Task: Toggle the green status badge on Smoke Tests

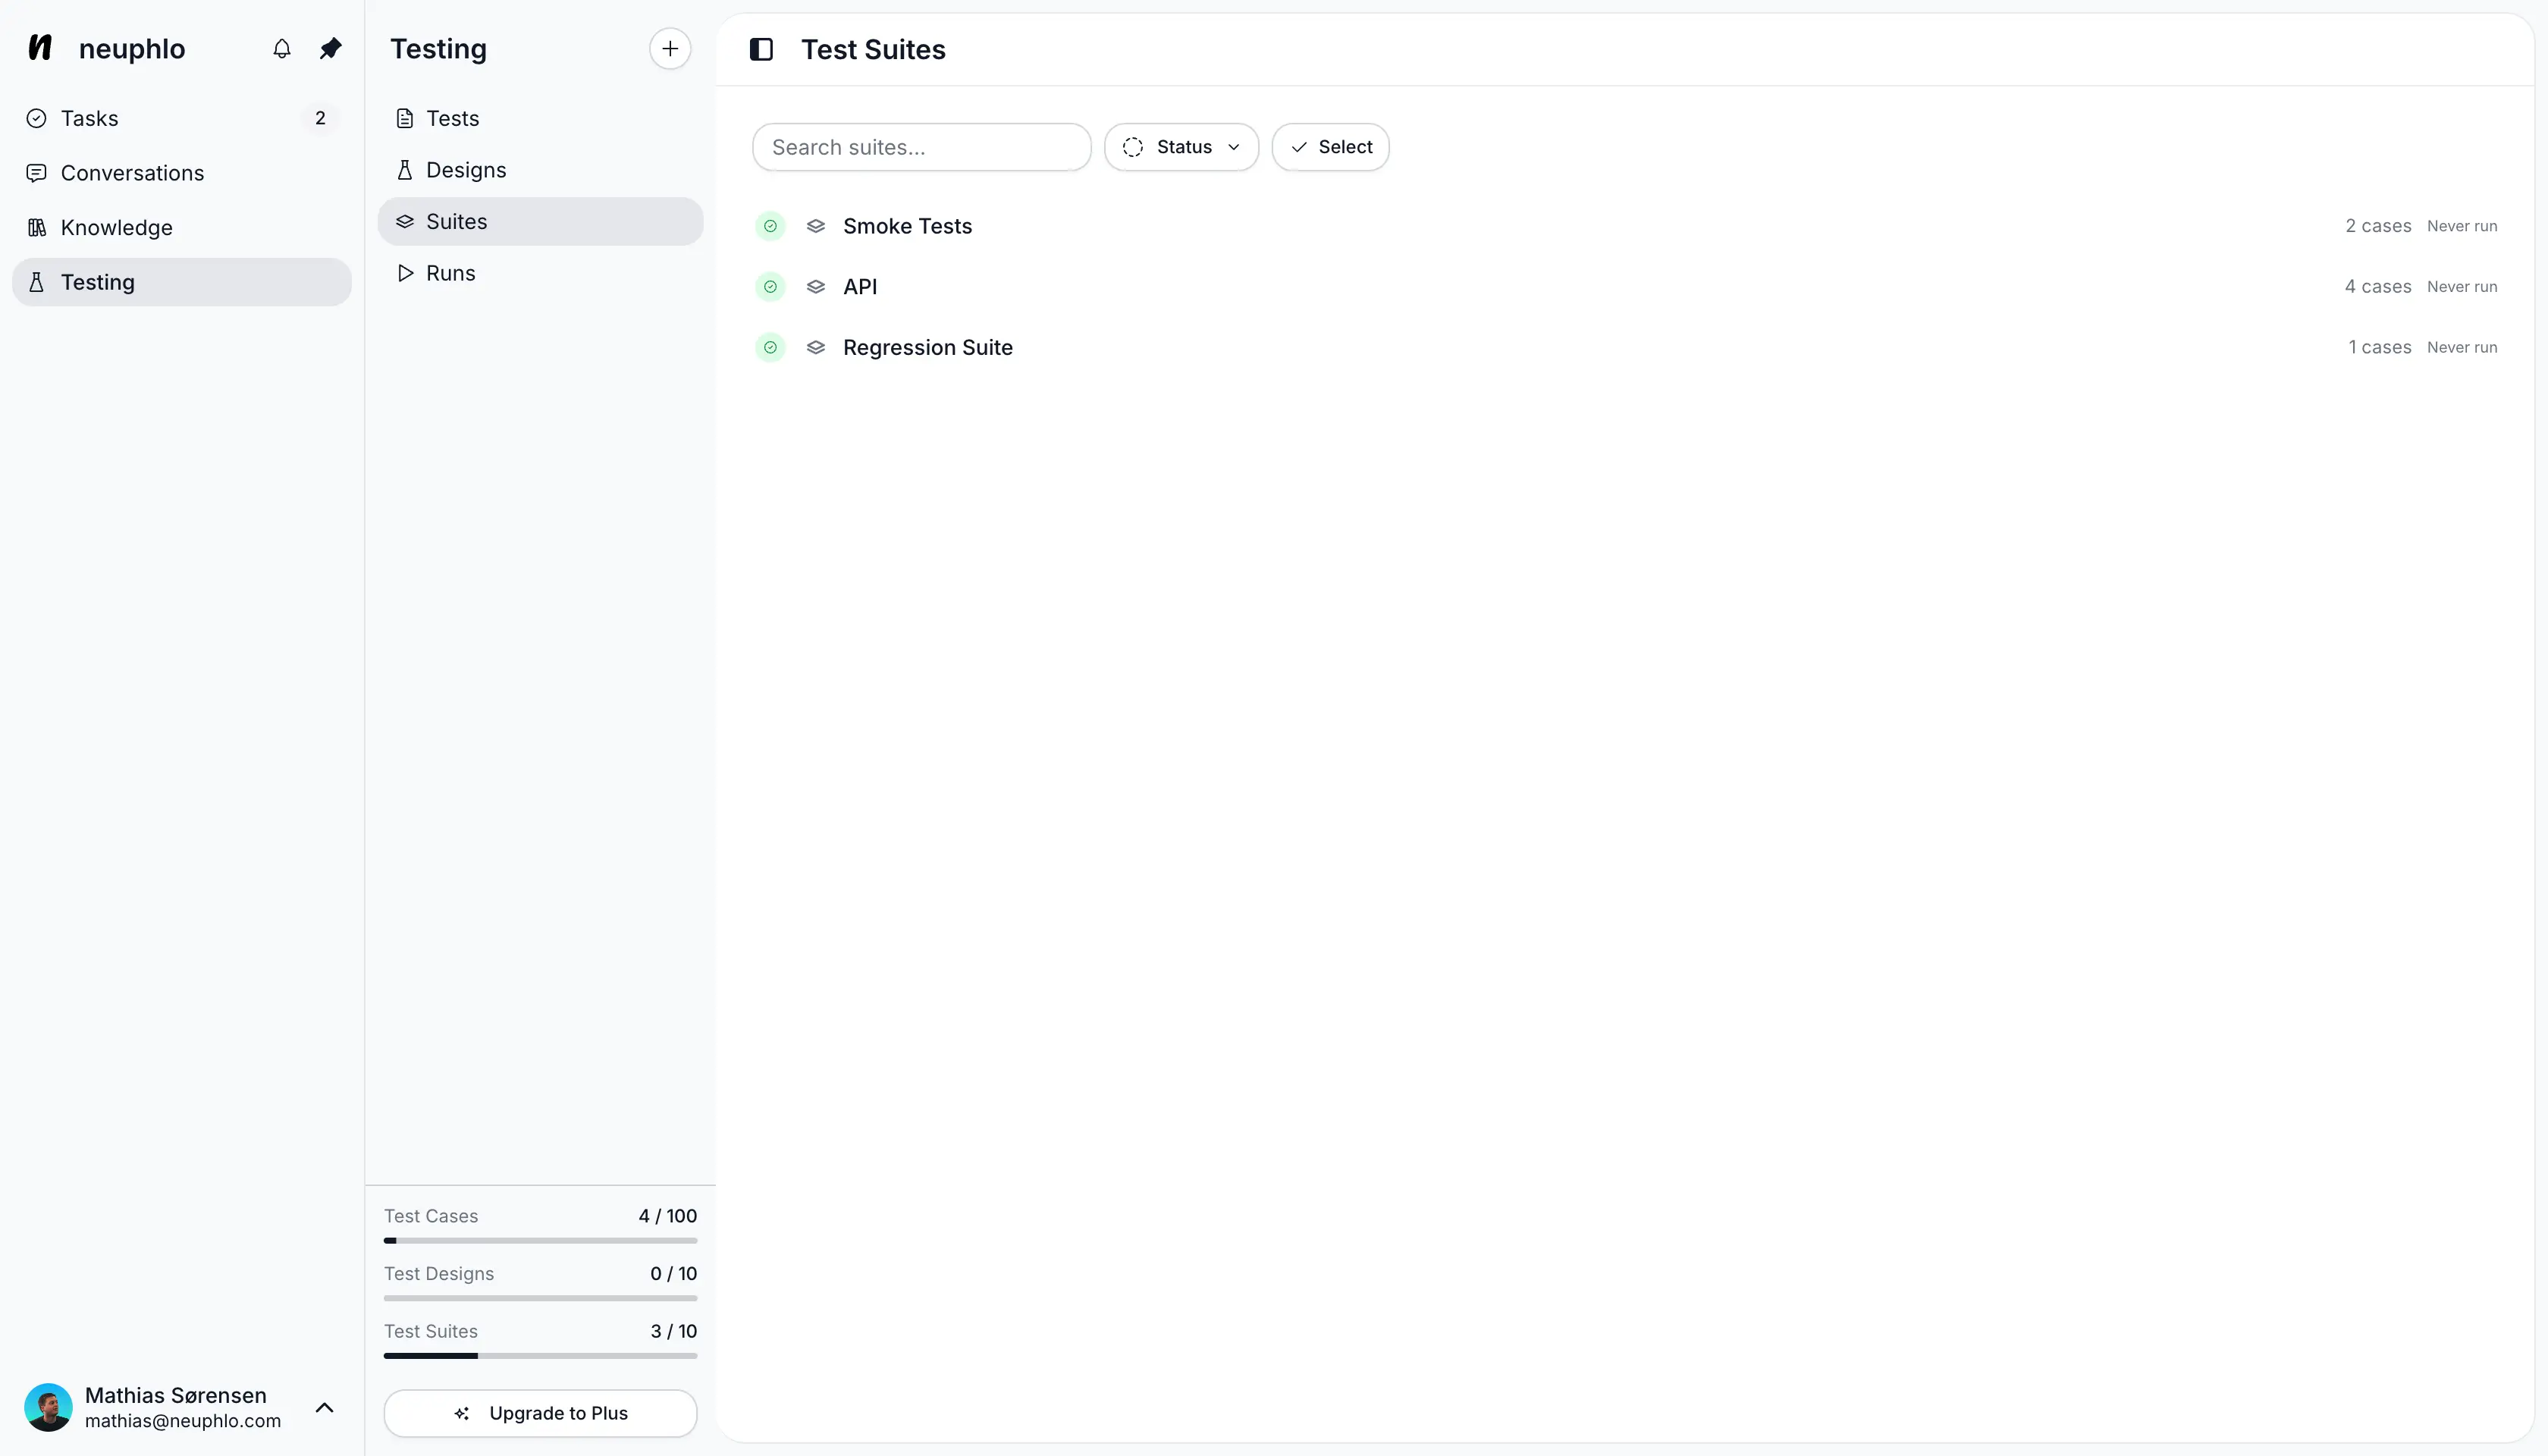Action: 770,226
